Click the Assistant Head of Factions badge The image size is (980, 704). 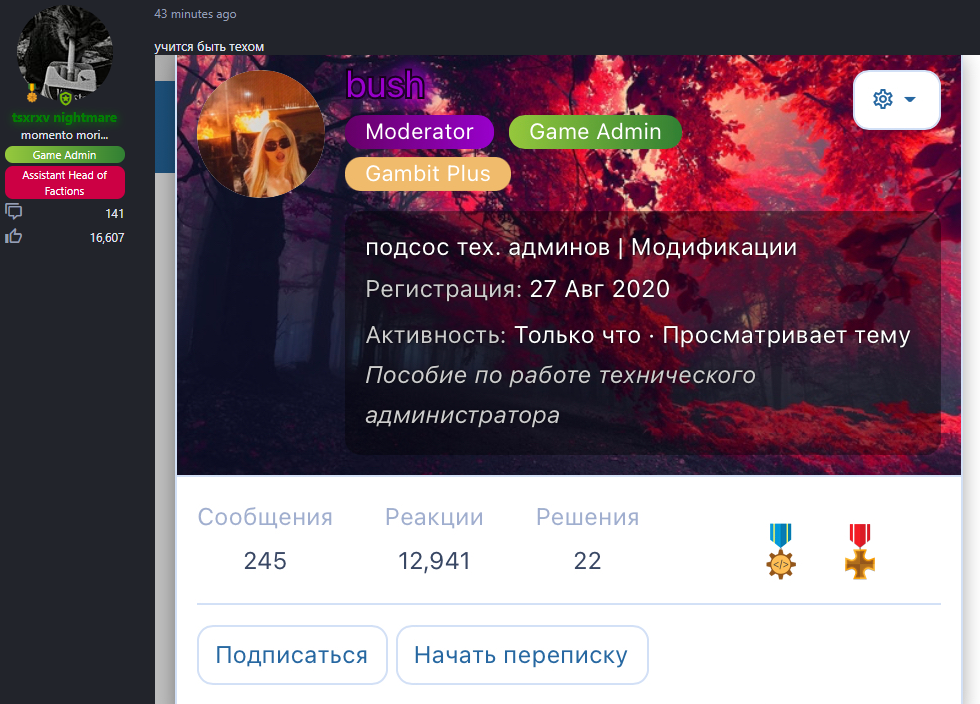64,183
